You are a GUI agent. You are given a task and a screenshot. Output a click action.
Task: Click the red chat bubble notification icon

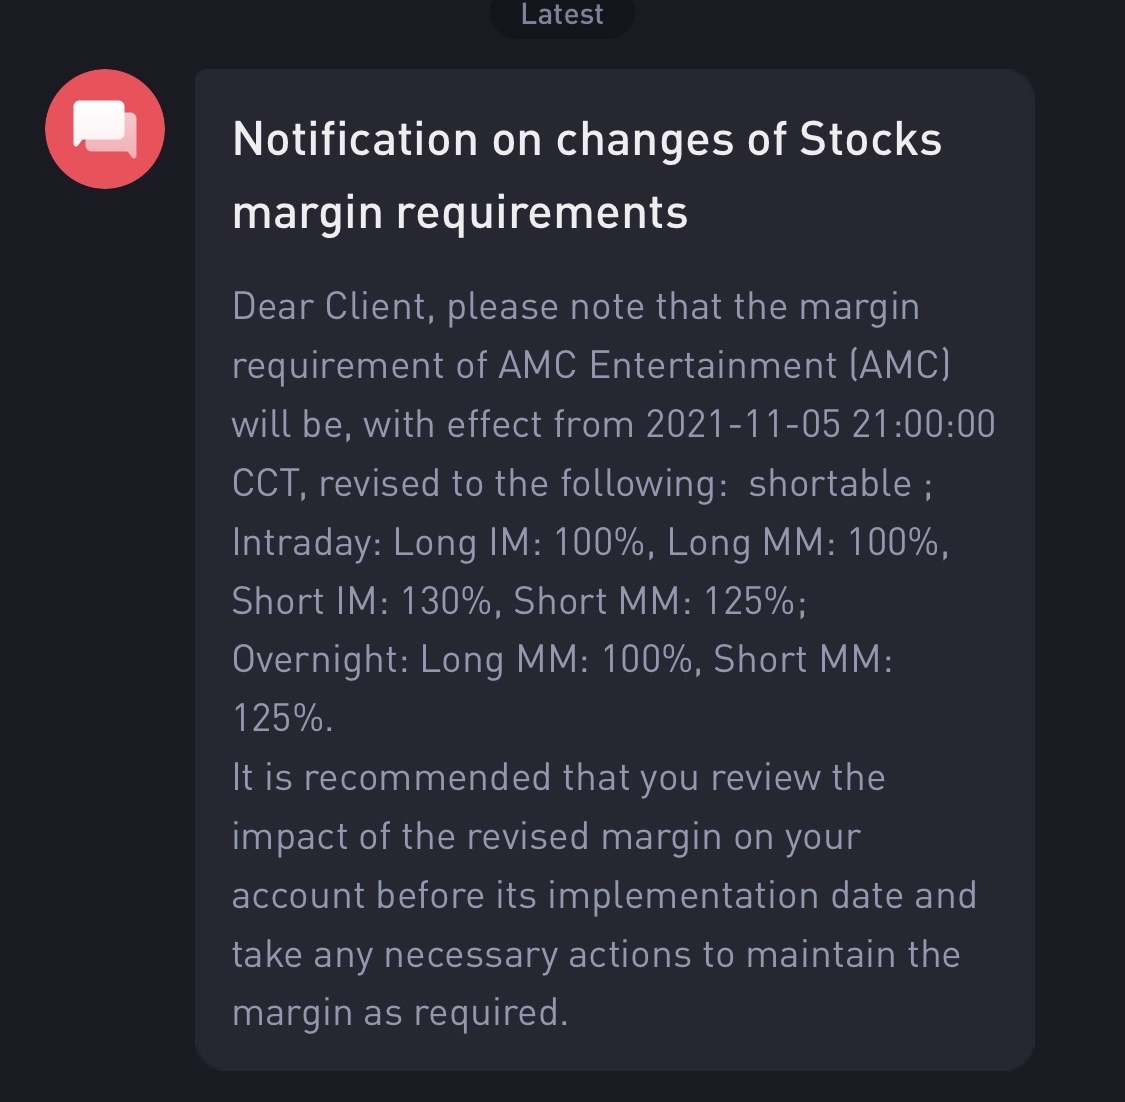pos(105,129)
